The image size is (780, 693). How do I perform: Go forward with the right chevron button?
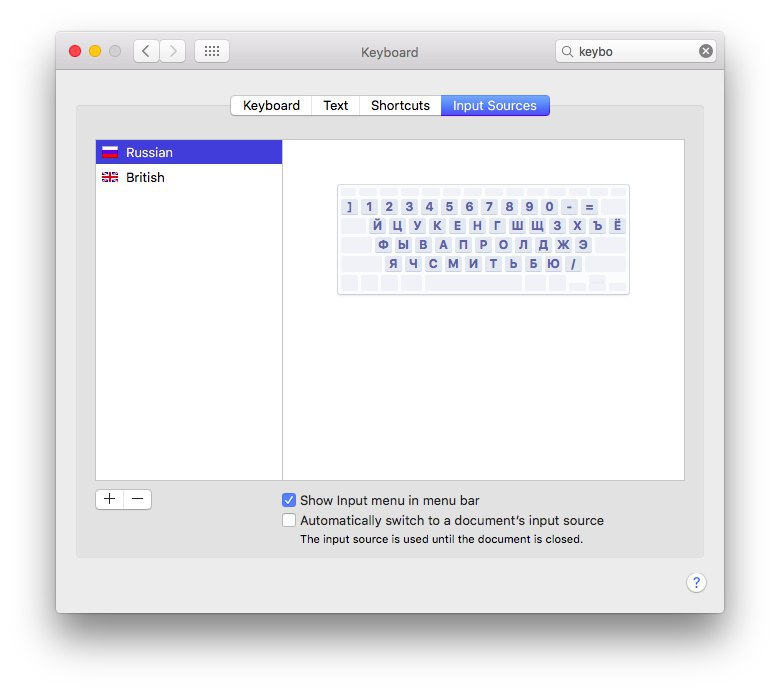173,51
